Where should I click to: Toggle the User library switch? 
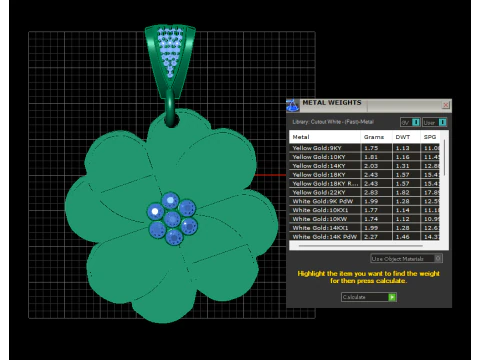(435, 122)
